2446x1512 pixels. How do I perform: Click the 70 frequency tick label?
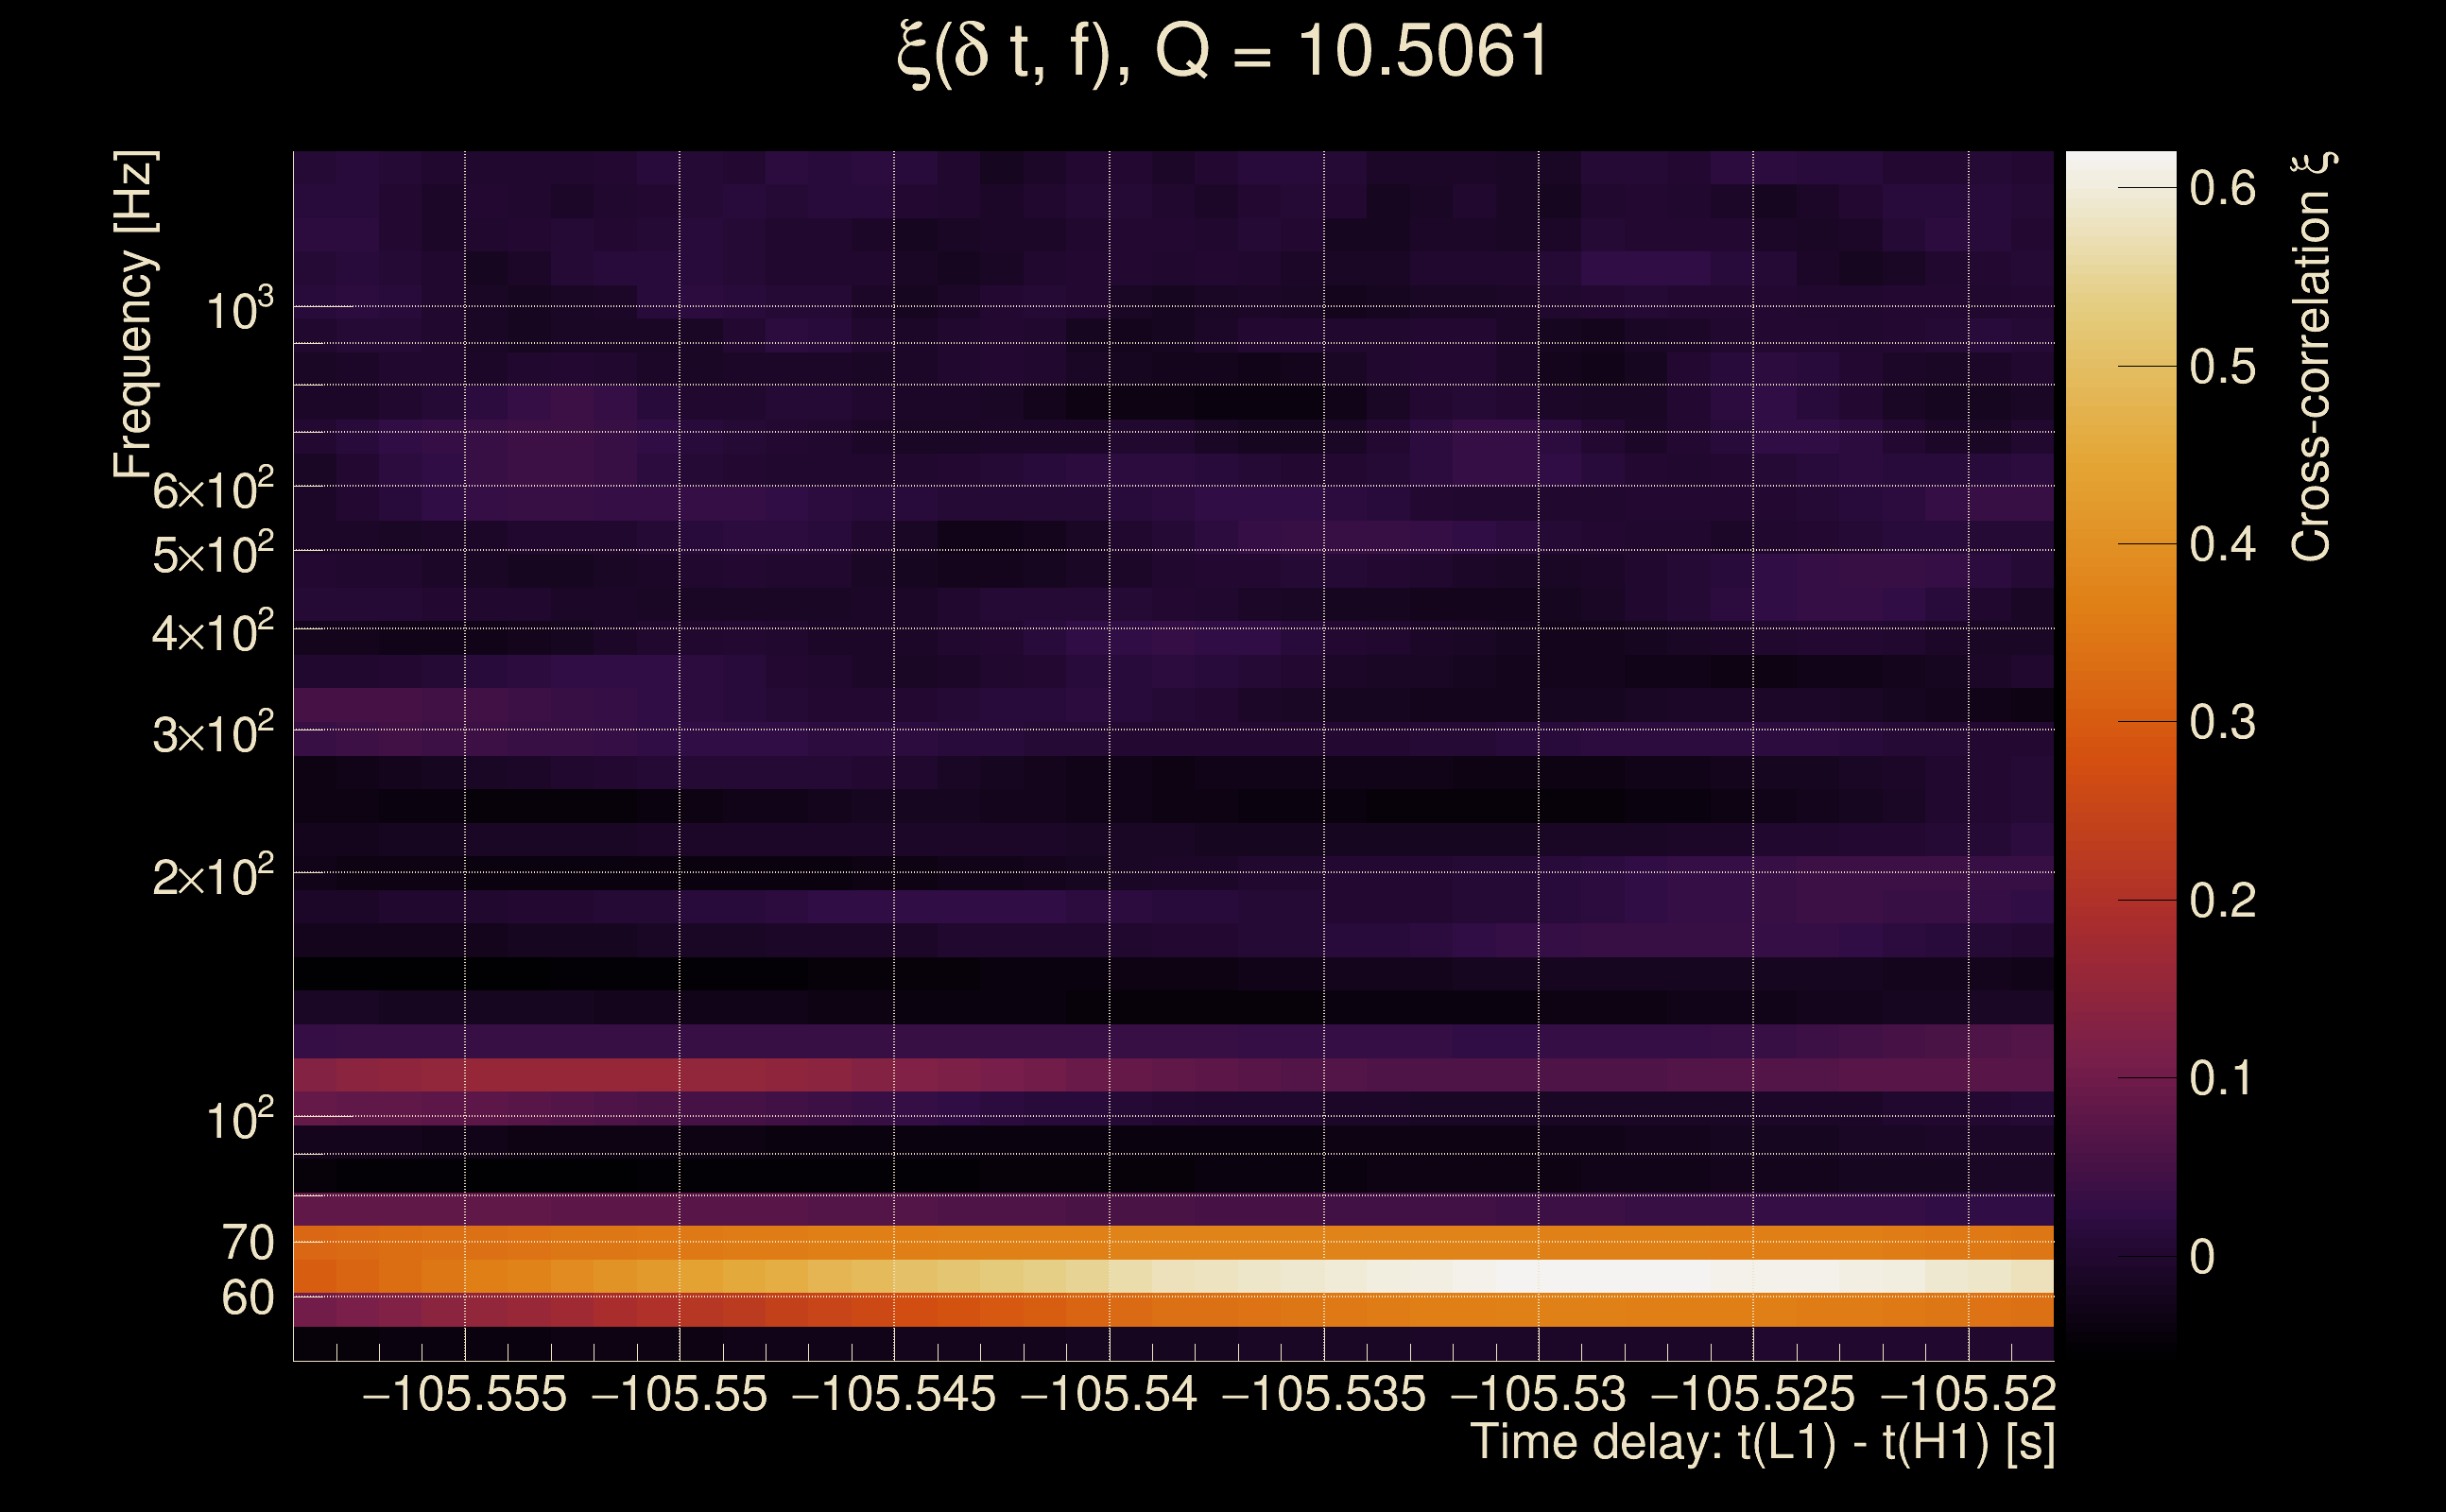[247, 1242]
